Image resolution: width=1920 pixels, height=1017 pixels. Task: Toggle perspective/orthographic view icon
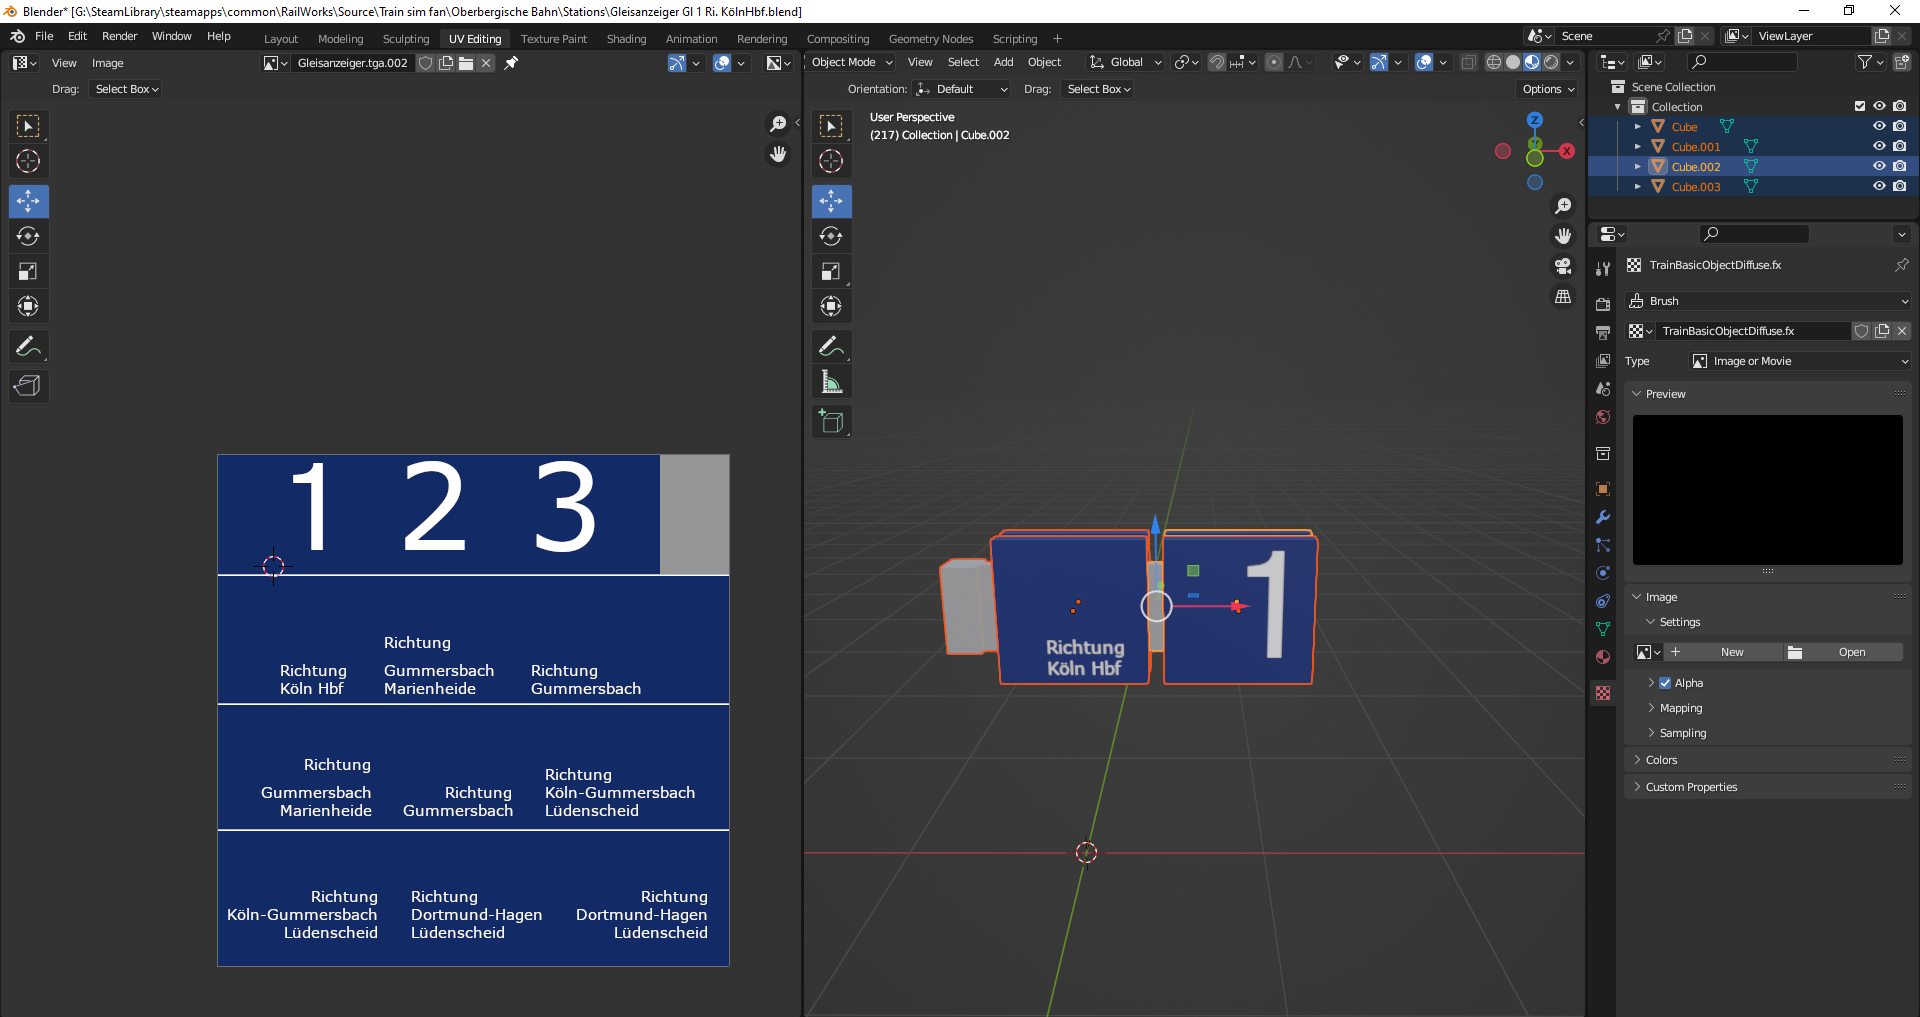click(x=1563, y=297)
